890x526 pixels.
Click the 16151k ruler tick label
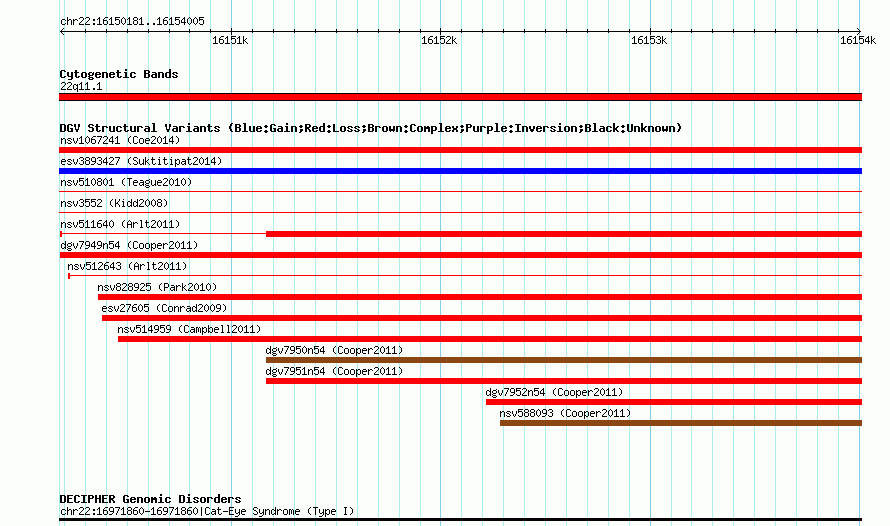[x=230, y=40]
